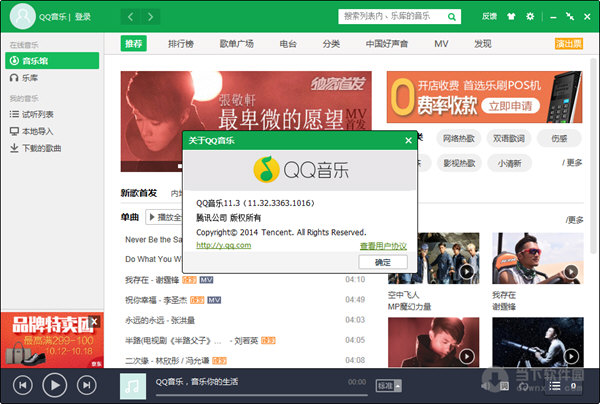Switch to the 分类 tab
Viewport: 600px width, 404px height.
tap(331, 44)
